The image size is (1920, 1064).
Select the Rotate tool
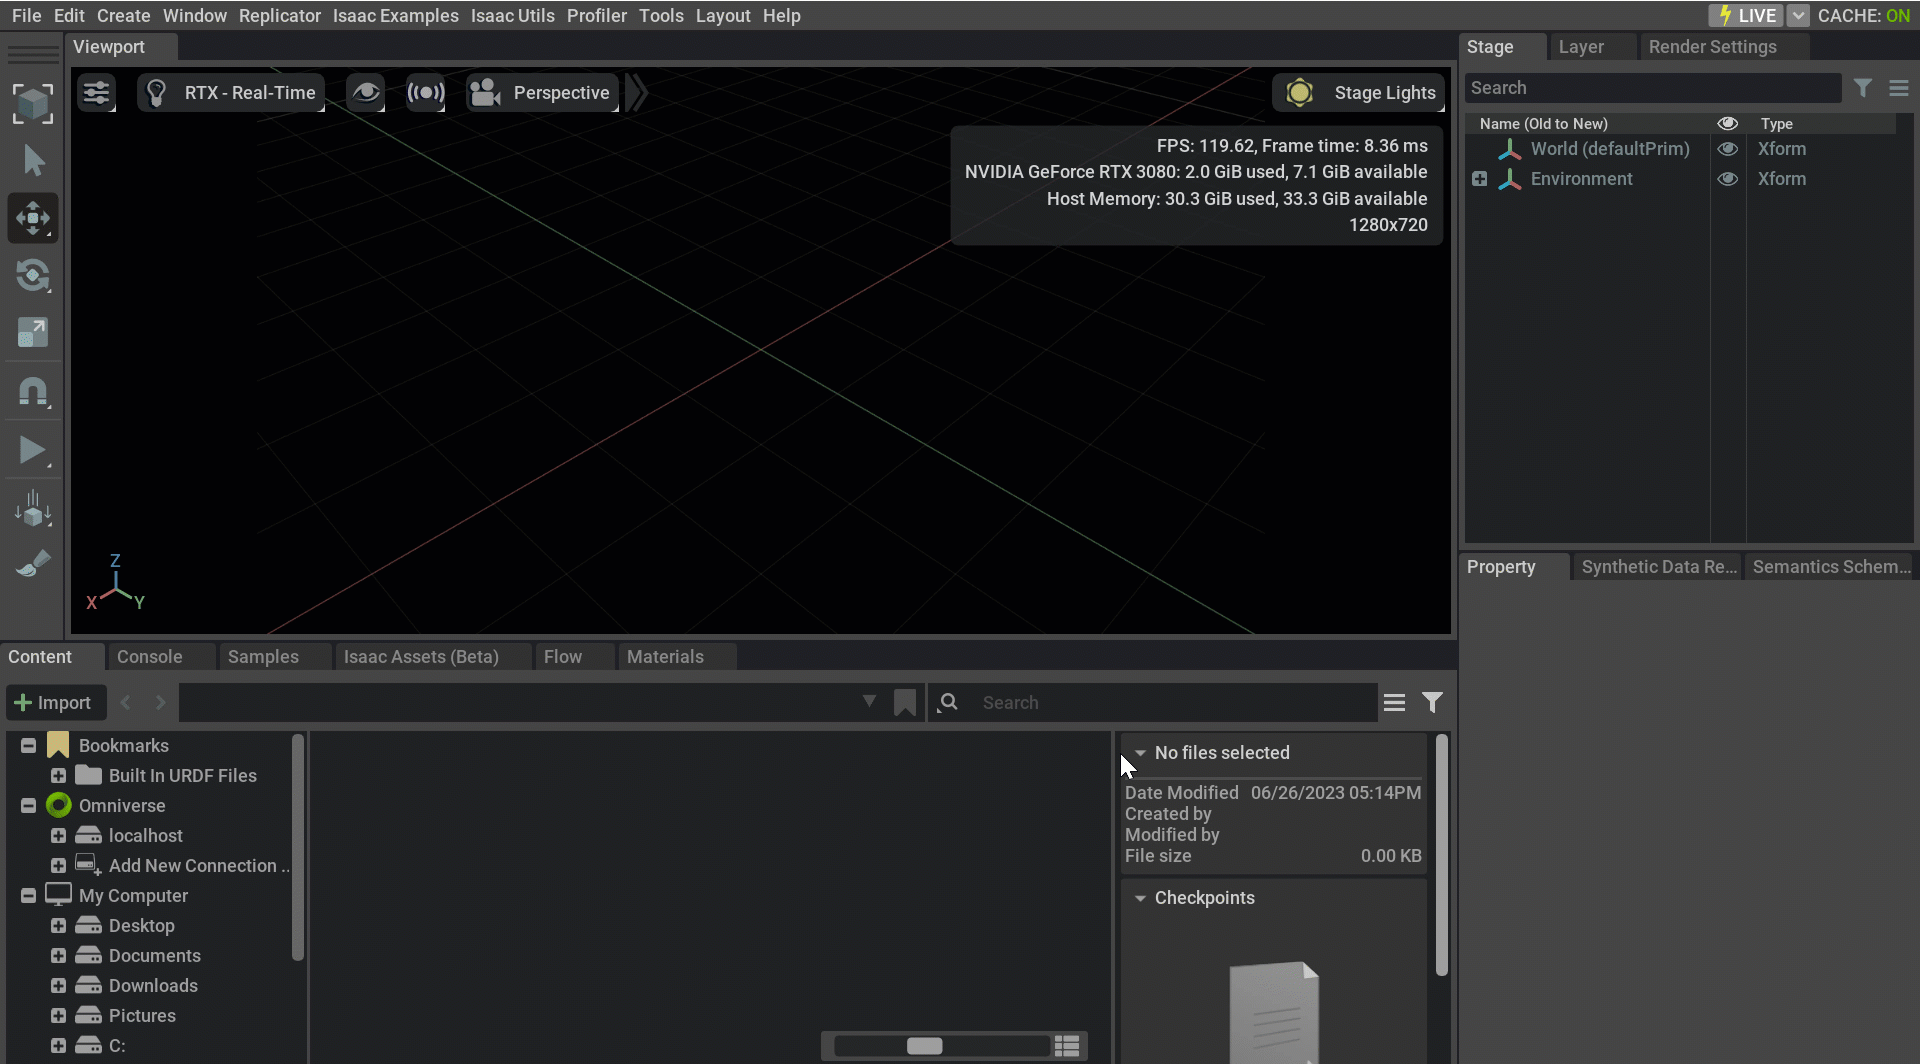tap(33, 276)
